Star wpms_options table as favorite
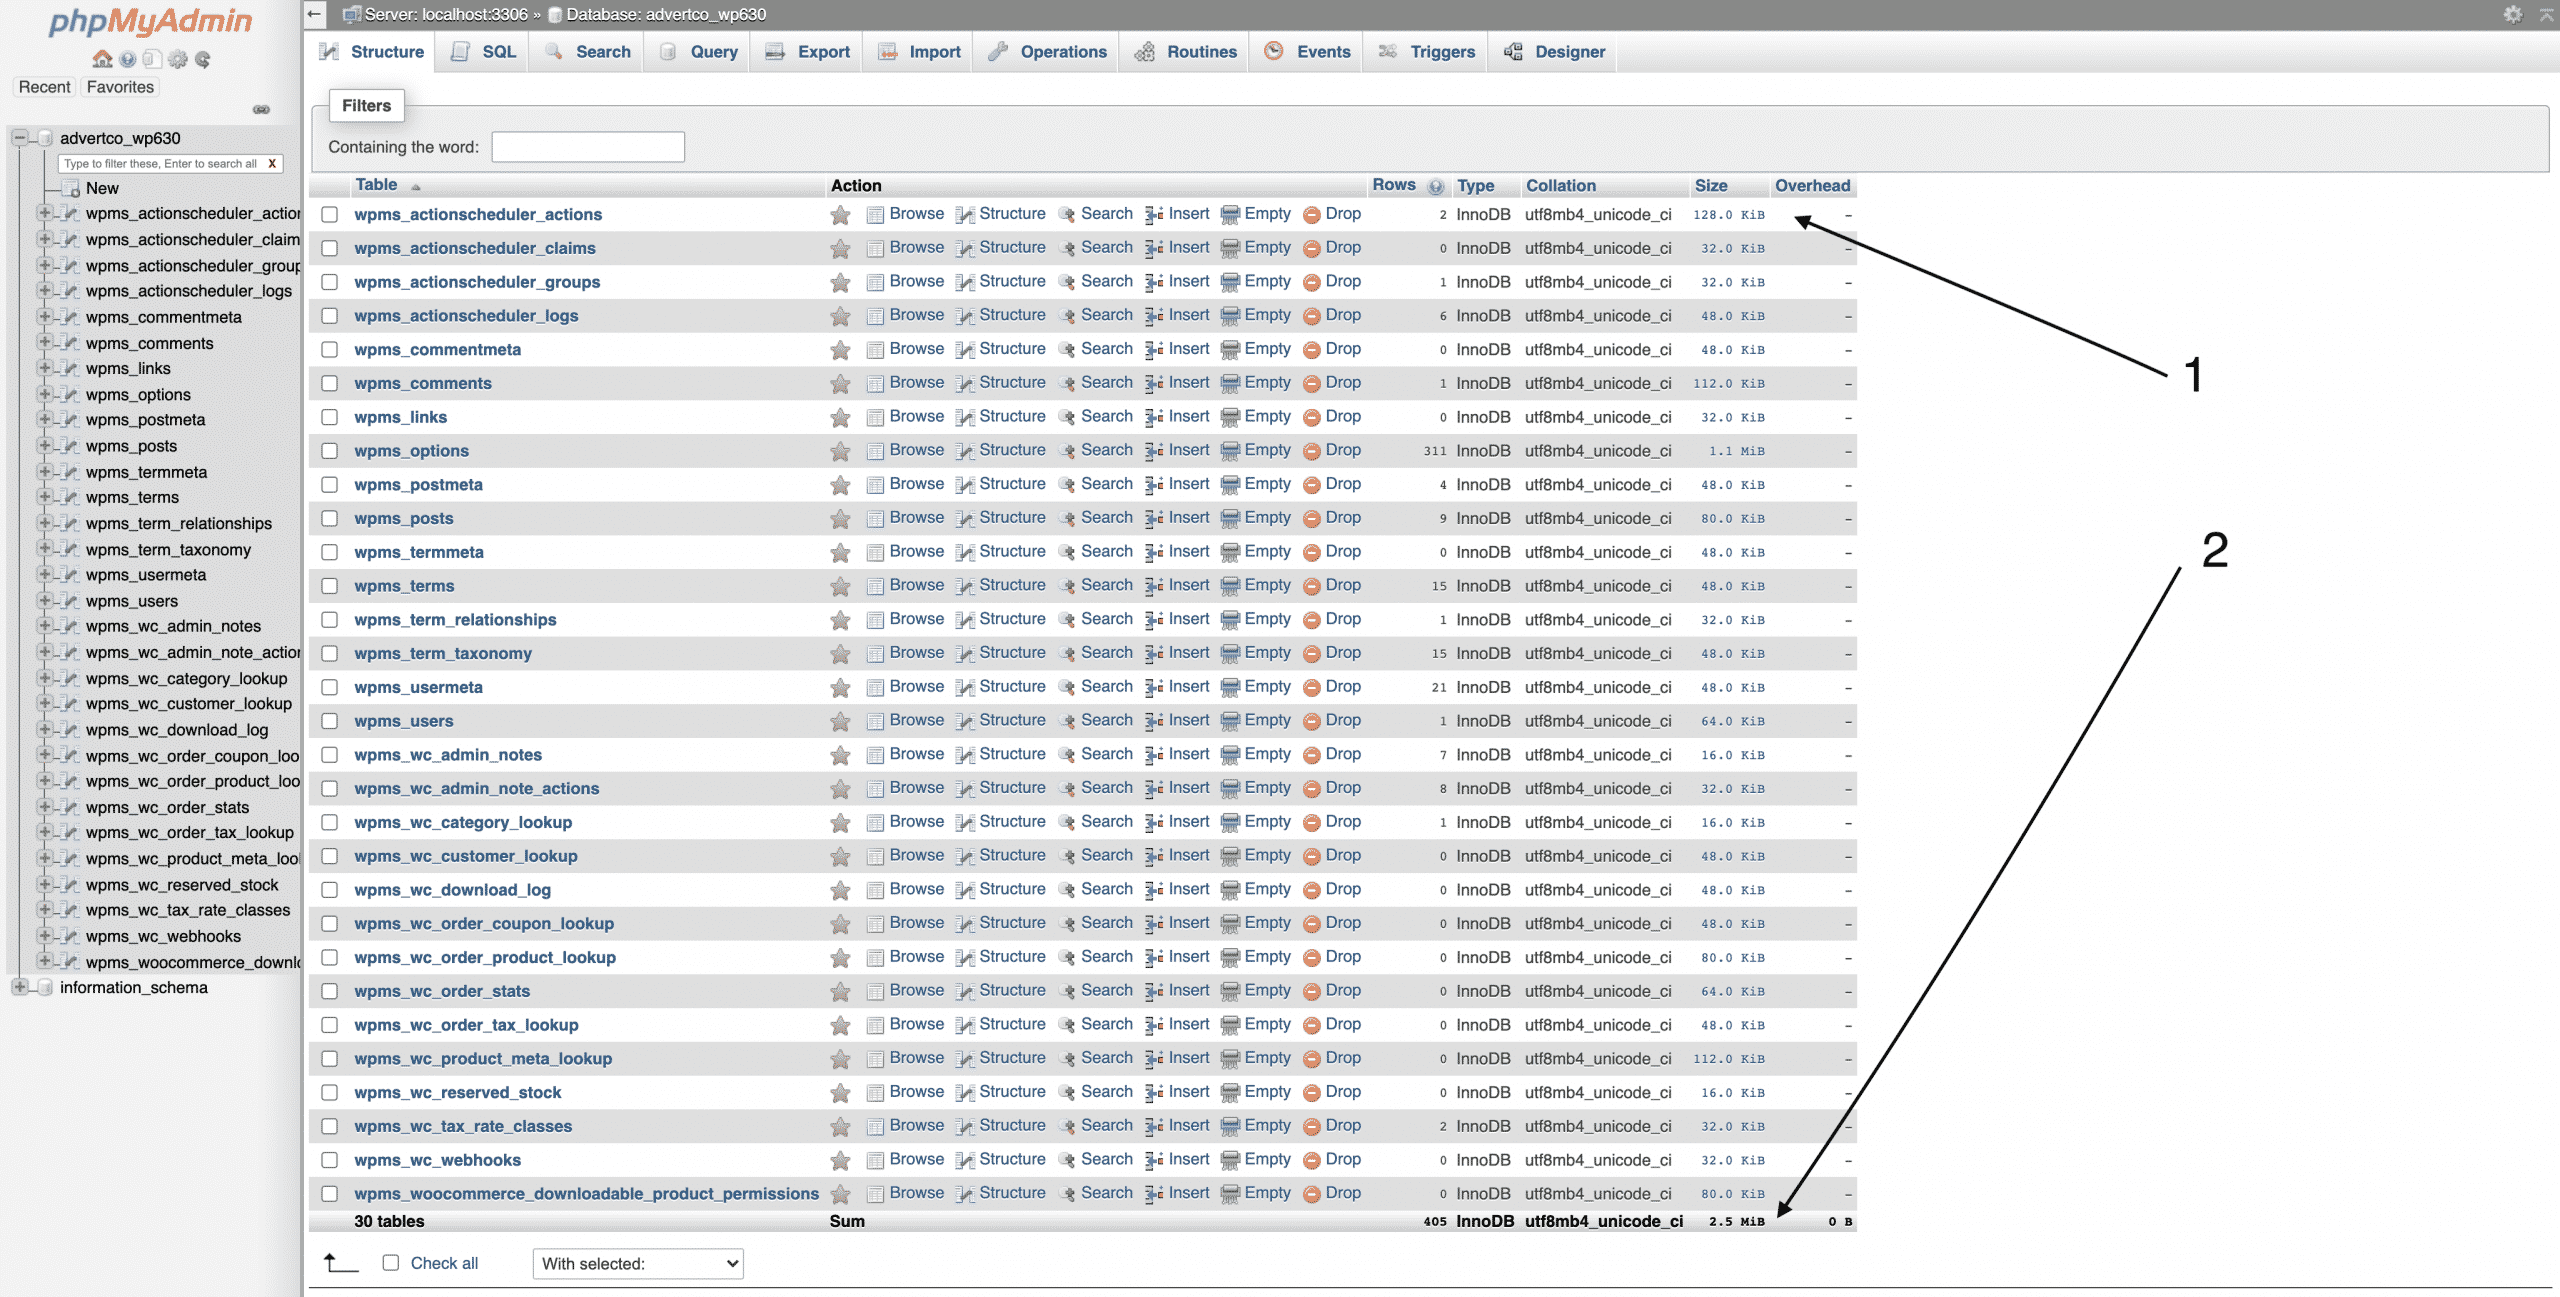Viewport: 2560px width, 1297px height. (x=840, y=451)
